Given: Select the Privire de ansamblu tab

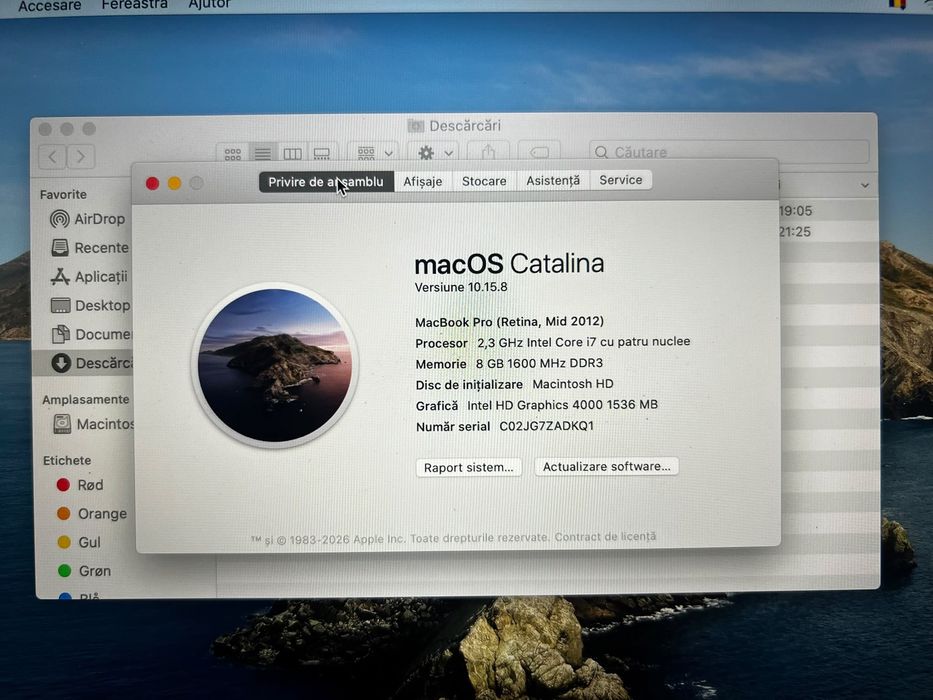Looking at the screenshot, I should point(326,182).
